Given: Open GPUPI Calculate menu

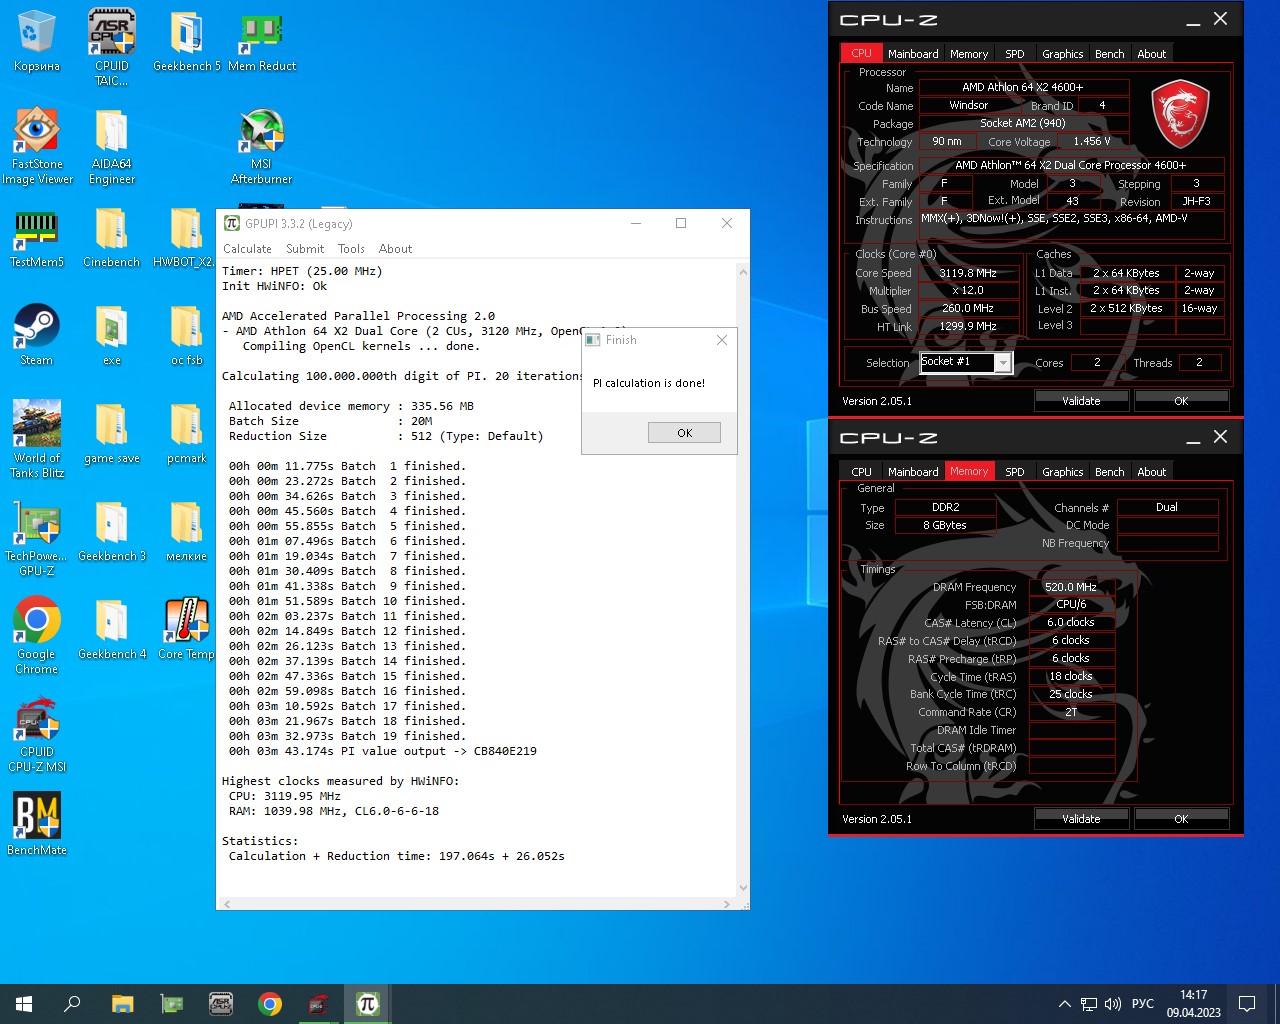Looking at the screenshot, I should coord(247,249).
